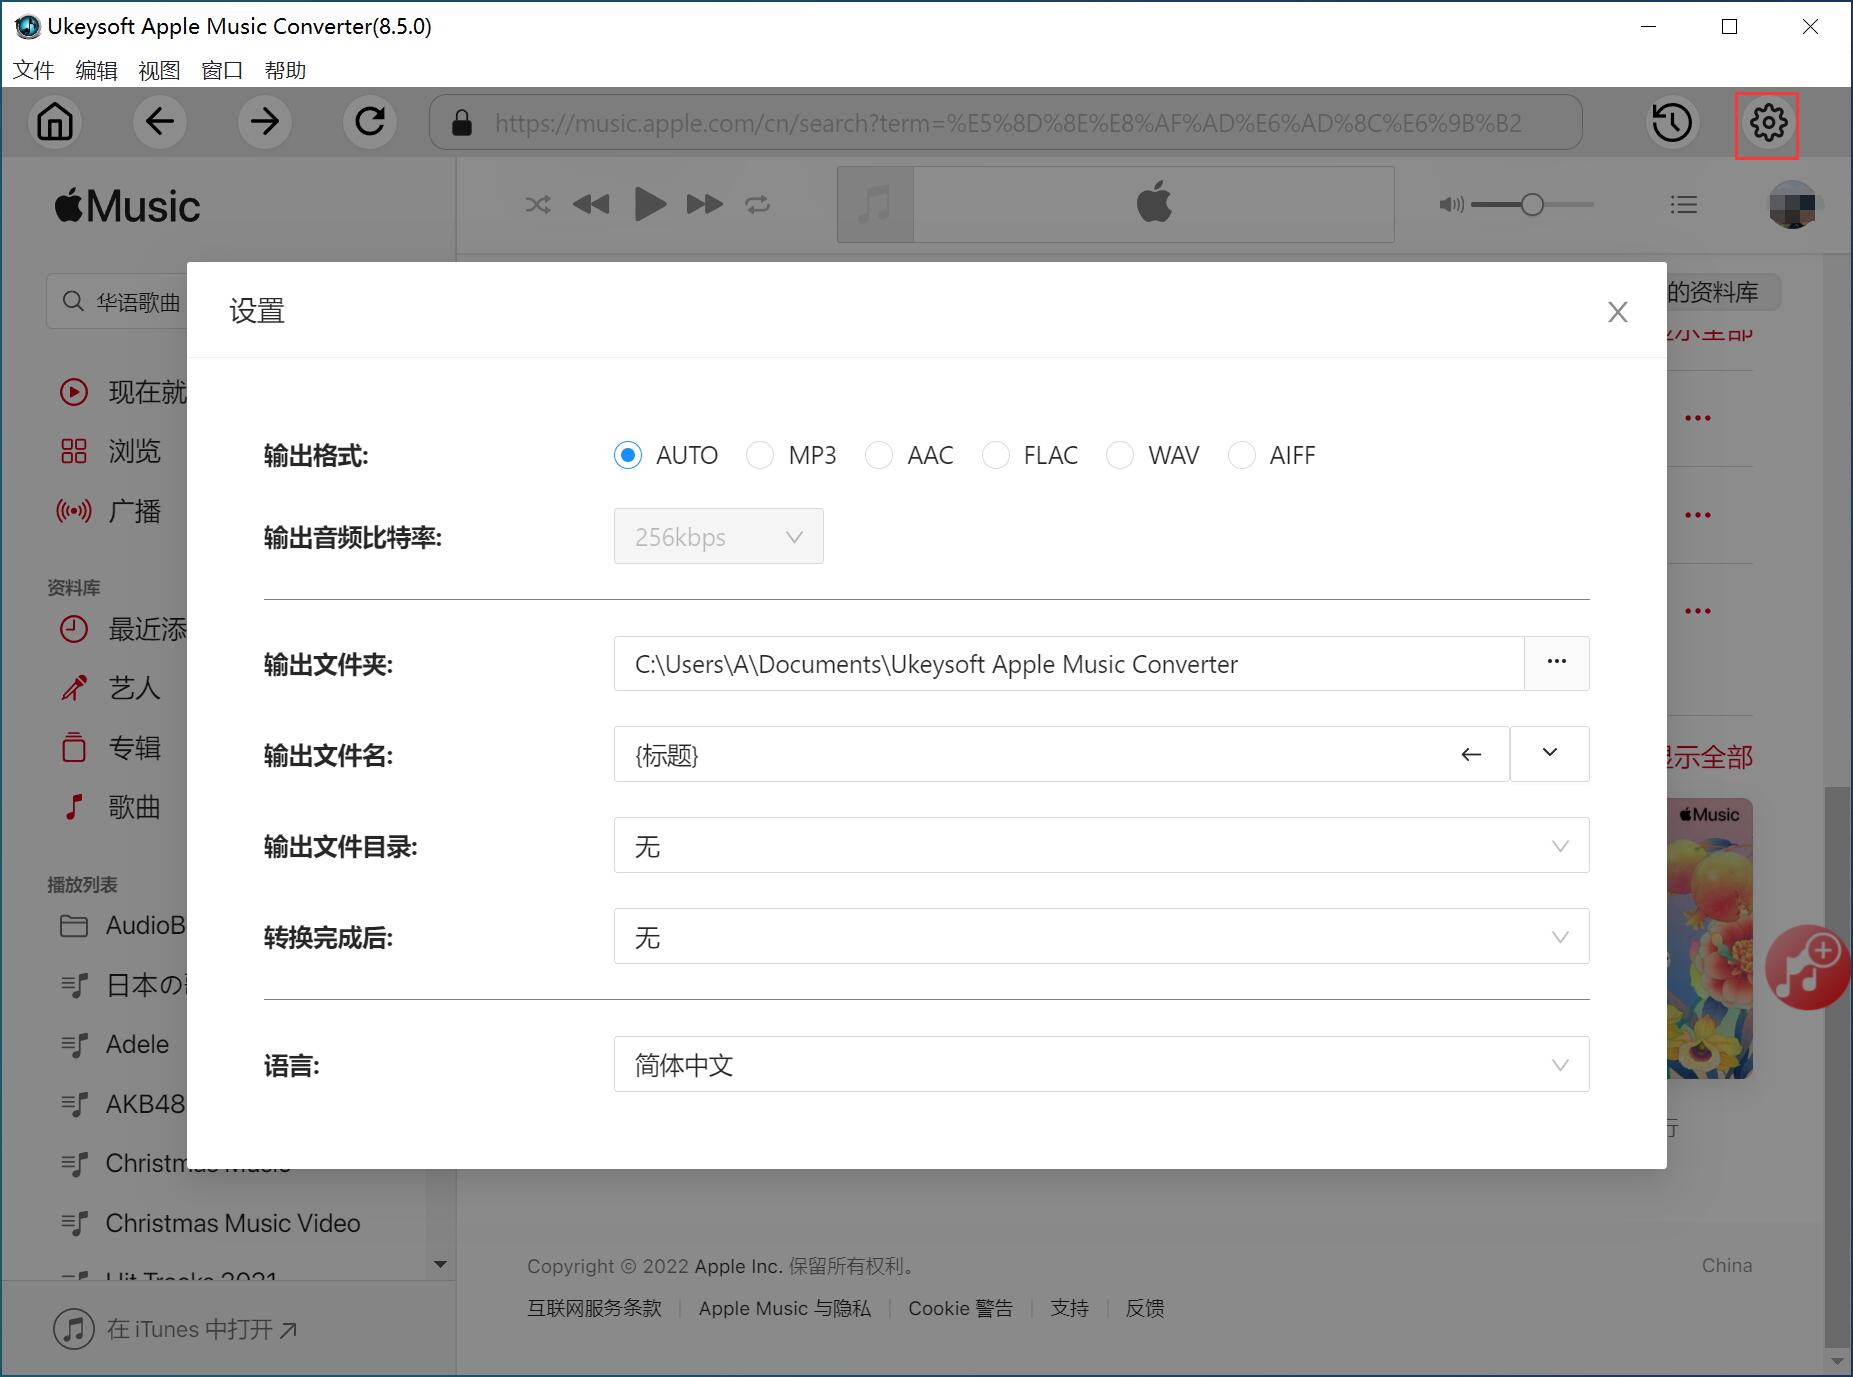The image size is (1853, 1377).
Task: Expand the output filename tag dropdown
Action: pos(1550,754)
